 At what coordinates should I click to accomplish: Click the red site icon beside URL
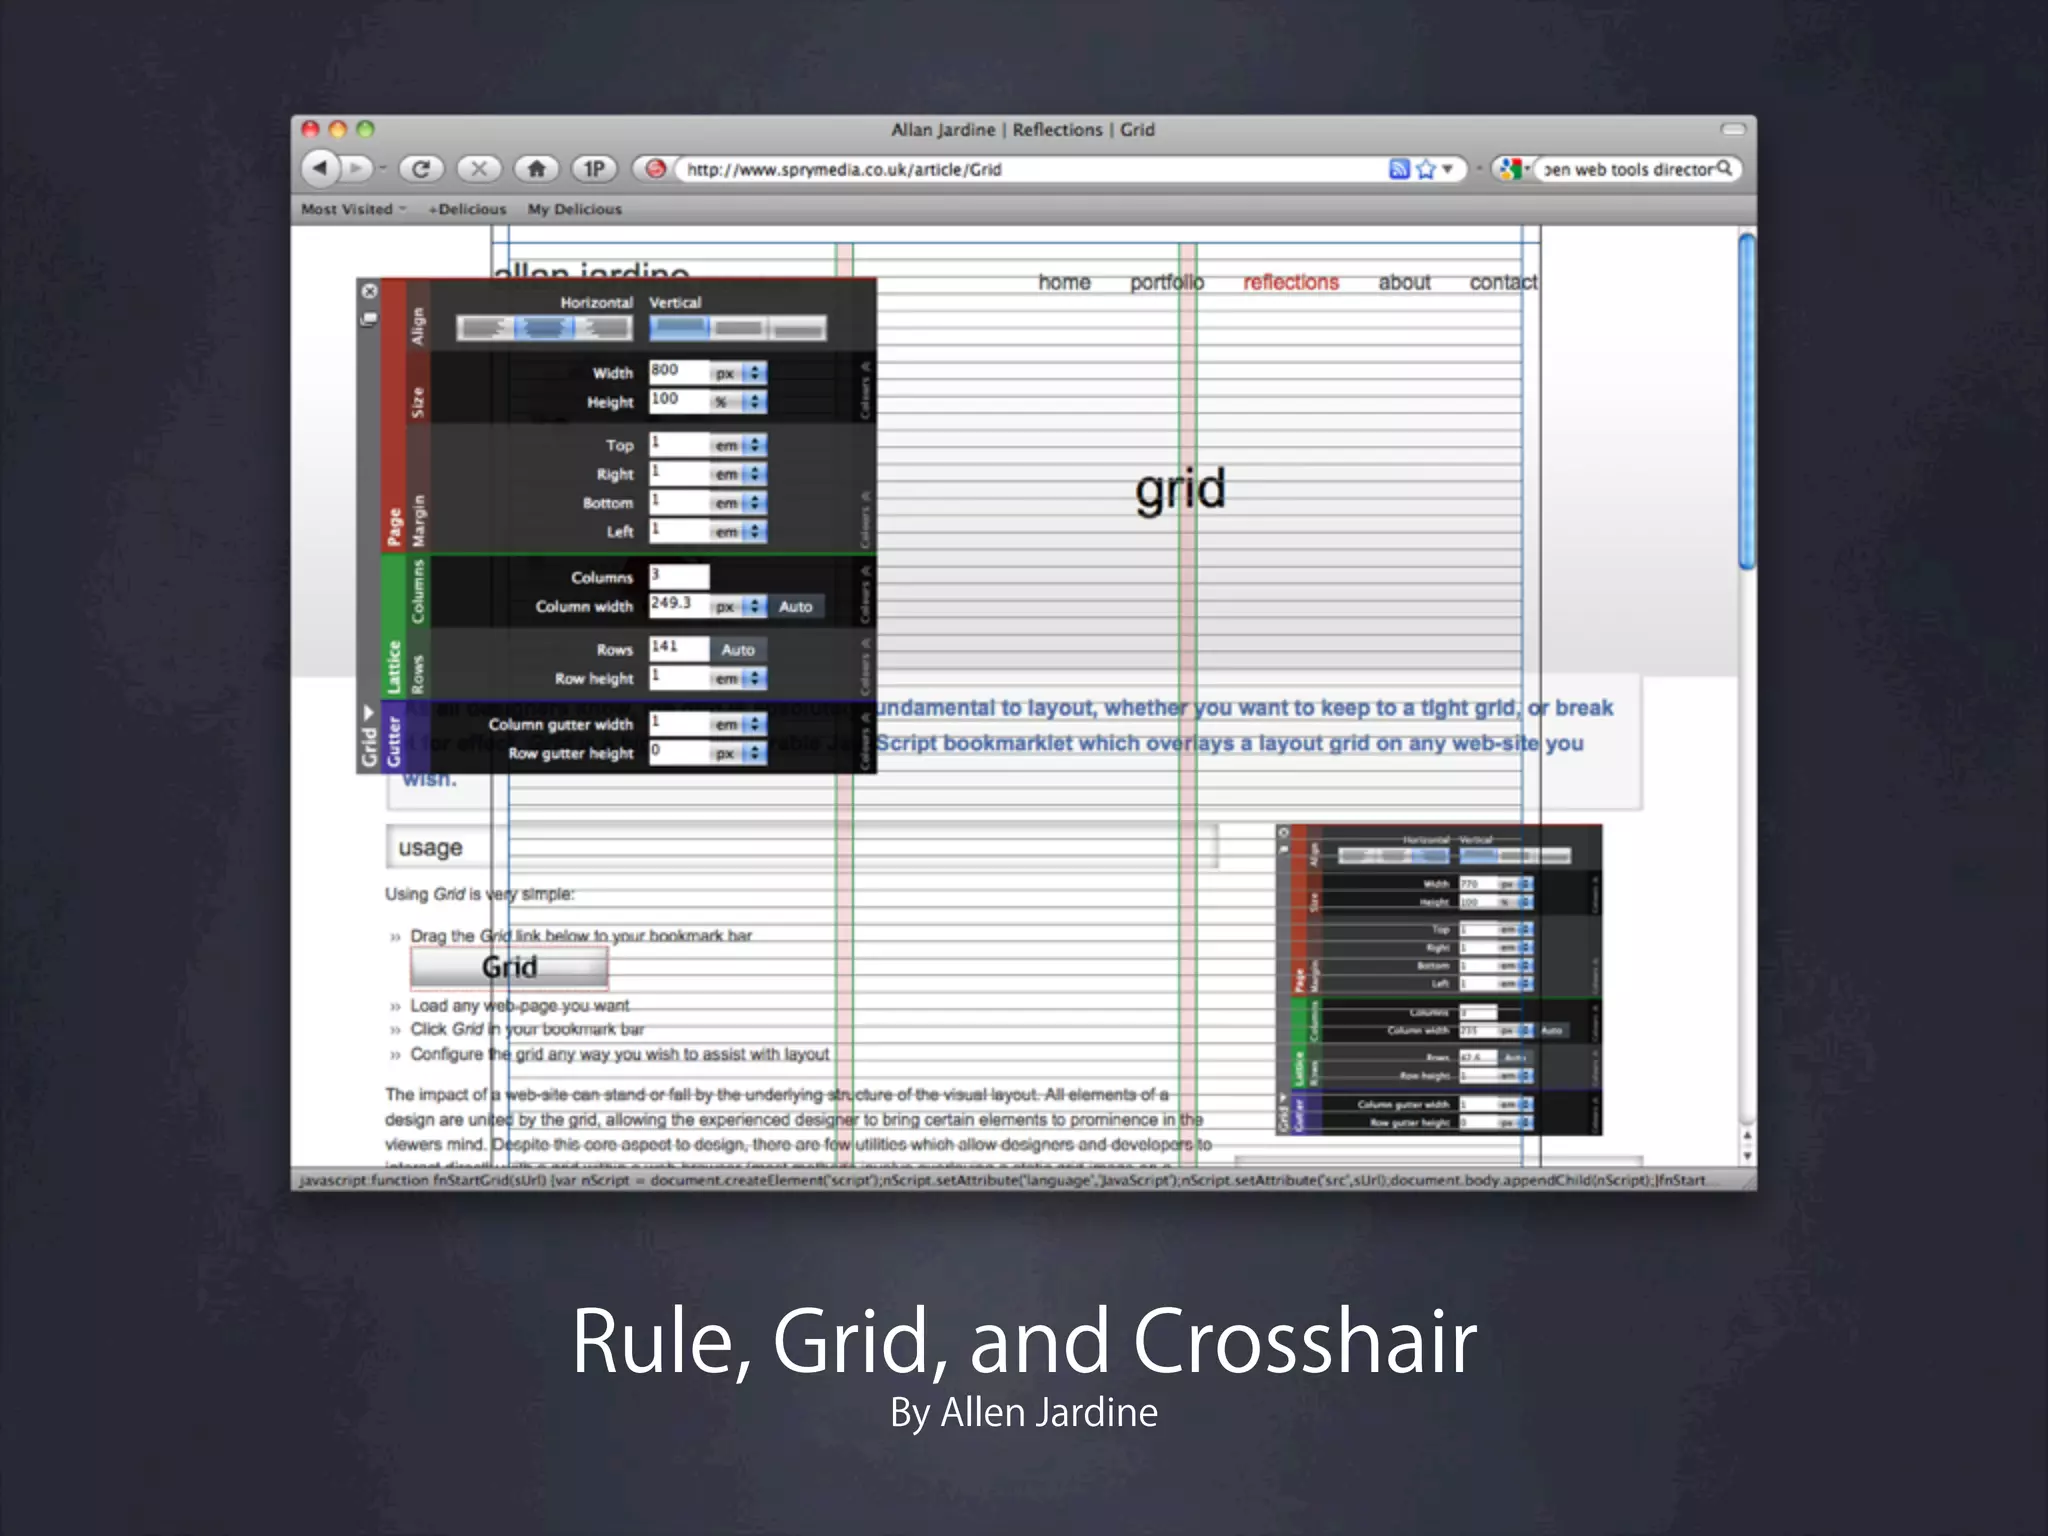point(655,169)
